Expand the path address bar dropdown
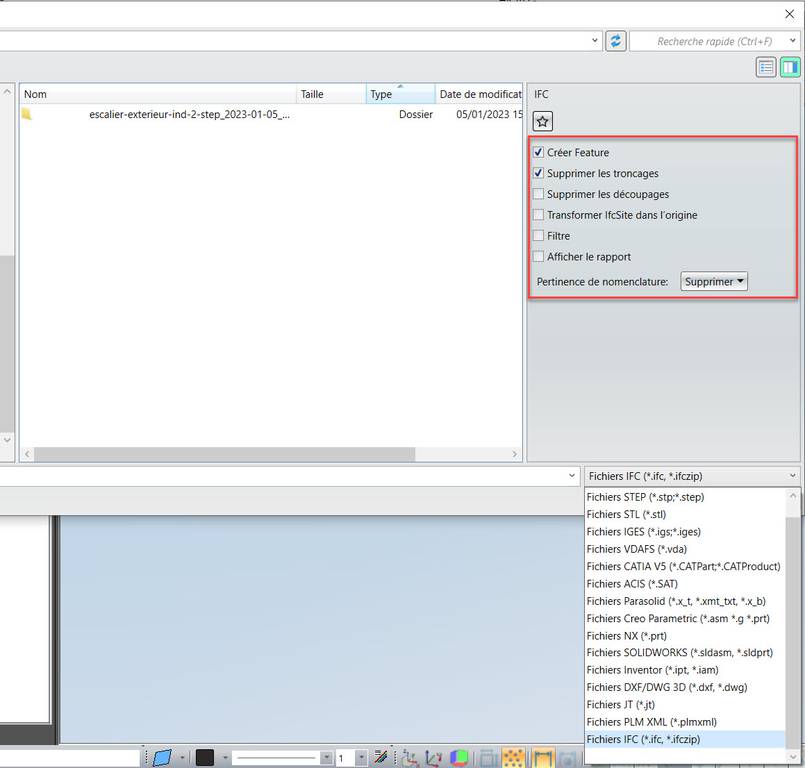 (x=595, y=40)
